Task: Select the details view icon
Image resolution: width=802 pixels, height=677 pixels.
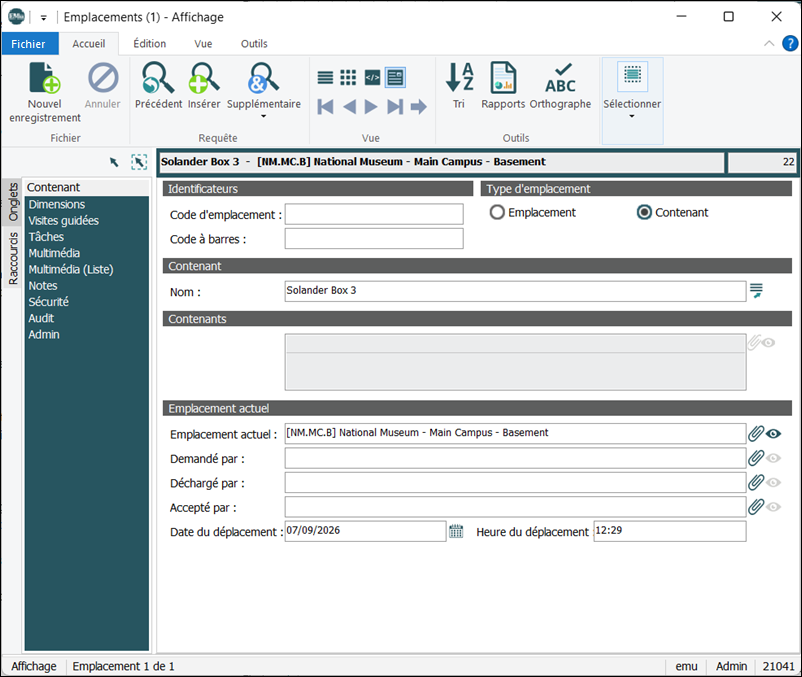Action: 395,78
